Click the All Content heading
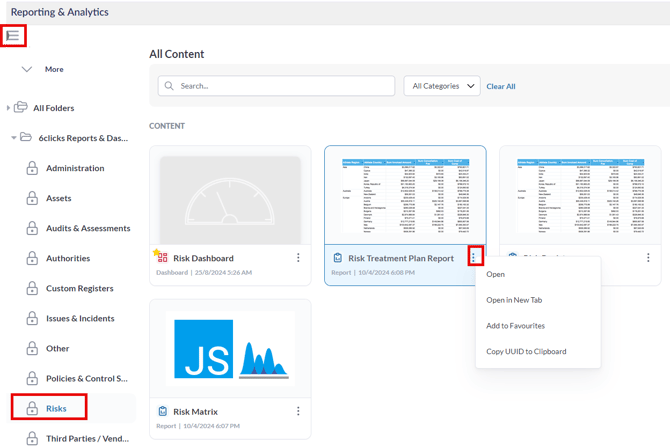 176,54
